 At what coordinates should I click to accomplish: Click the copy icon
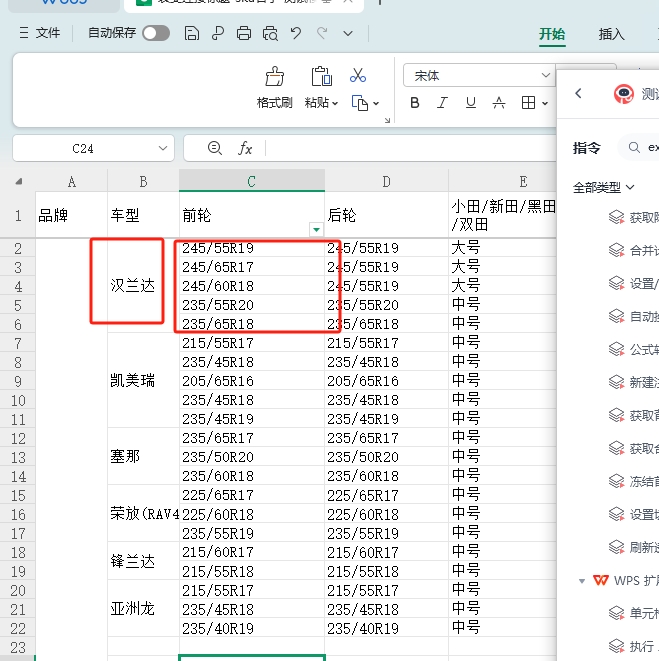[x=360, y=103]
